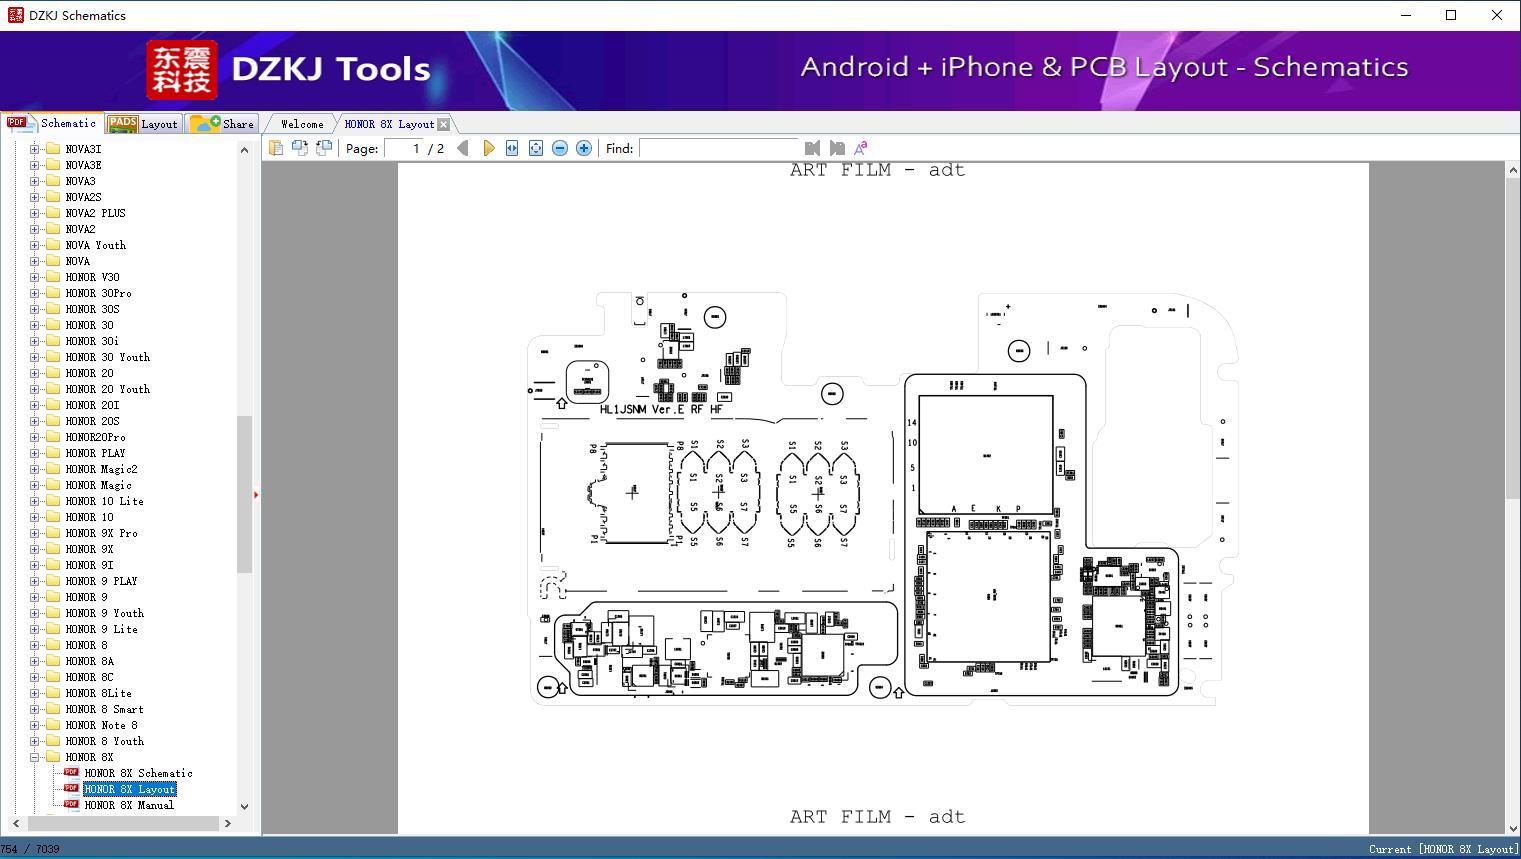The image size is (1521, 859).
Task: Select the HONOR 30S tree item
Action: (x=92, y=309)
